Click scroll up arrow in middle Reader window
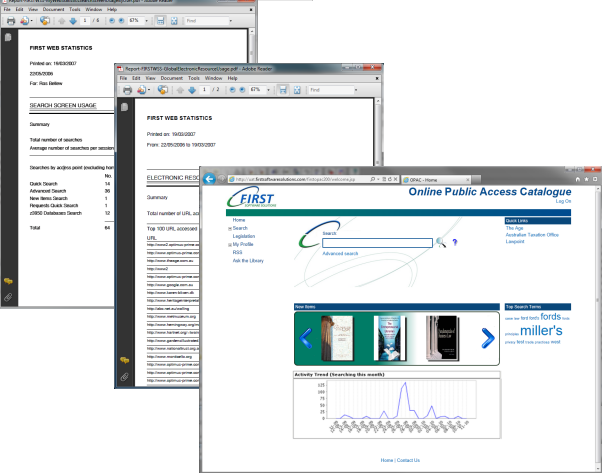This screenshot has height=473, width=602. pos(378,101)
